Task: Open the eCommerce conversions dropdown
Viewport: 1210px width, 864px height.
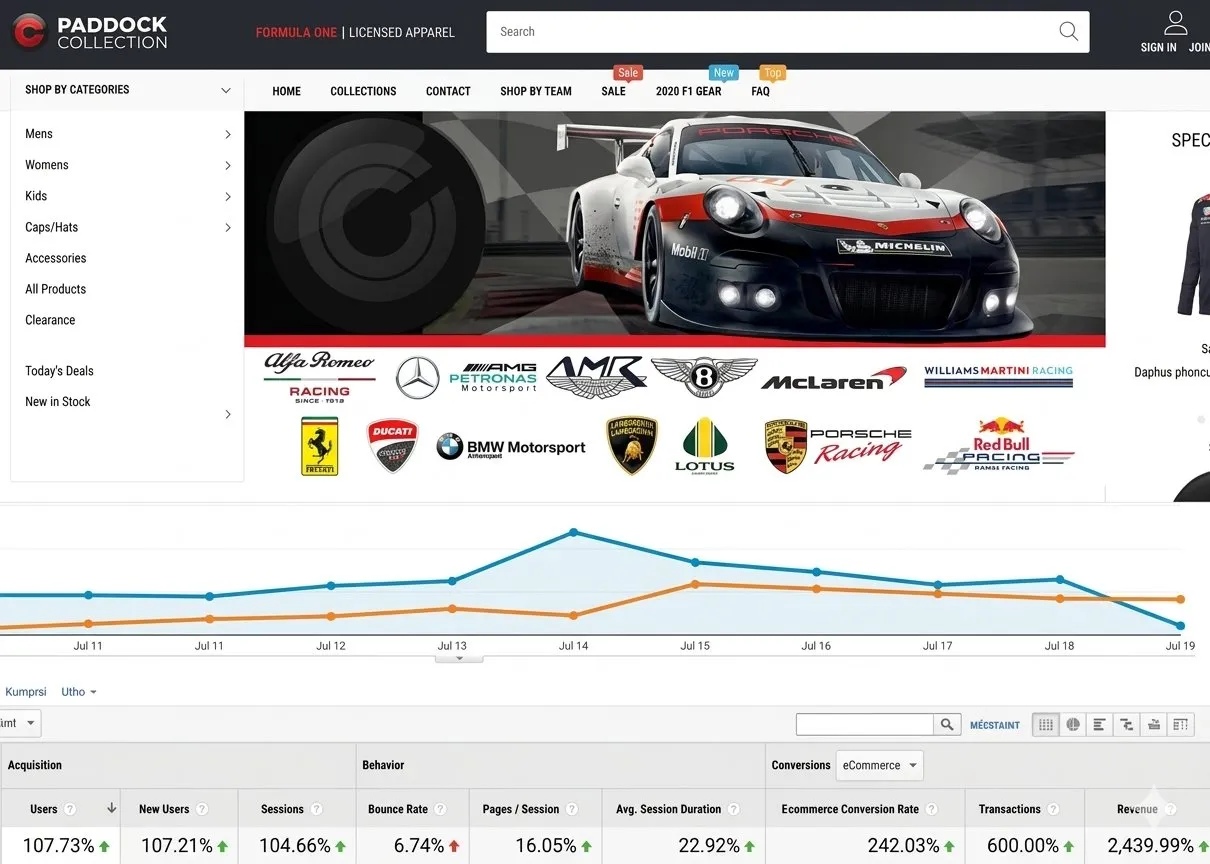Action: tap(879, 765)
